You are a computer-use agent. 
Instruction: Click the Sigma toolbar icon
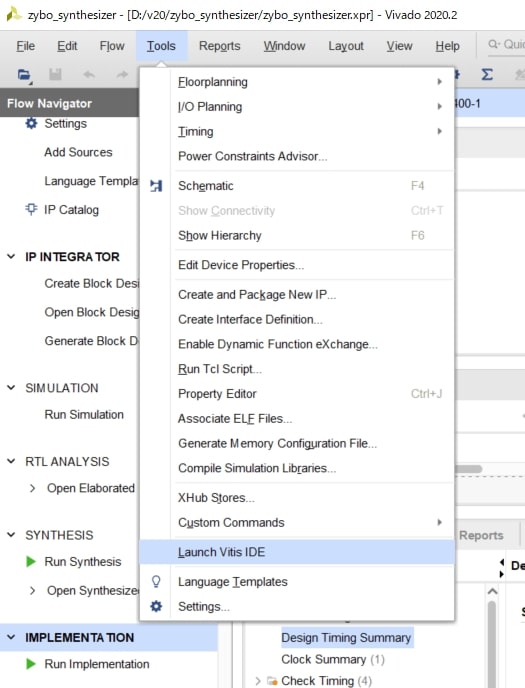(x=487, y=74)
